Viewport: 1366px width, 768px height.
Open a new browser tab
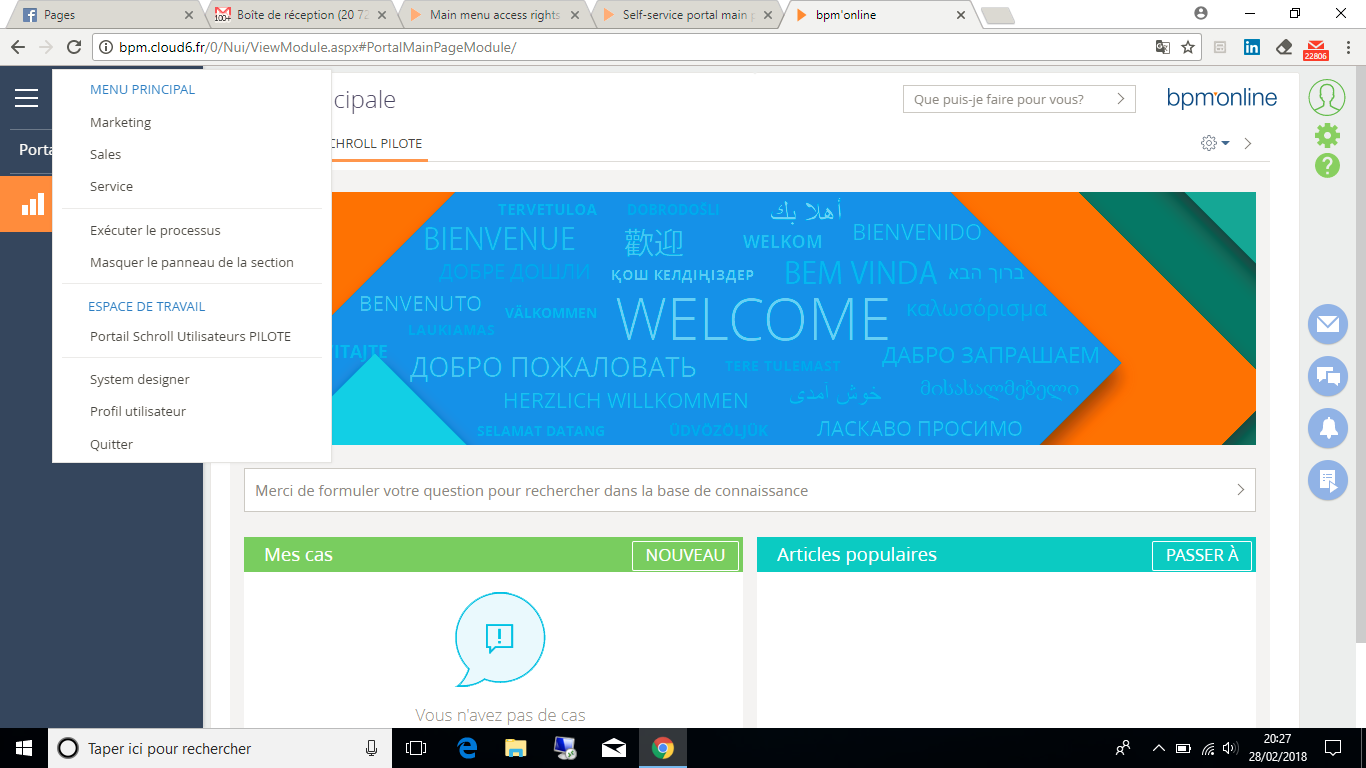[x=997, y=16]
